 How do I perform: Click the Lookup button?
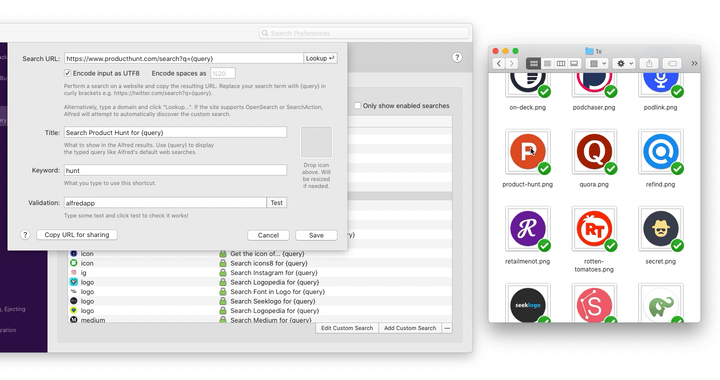point(320,58)
